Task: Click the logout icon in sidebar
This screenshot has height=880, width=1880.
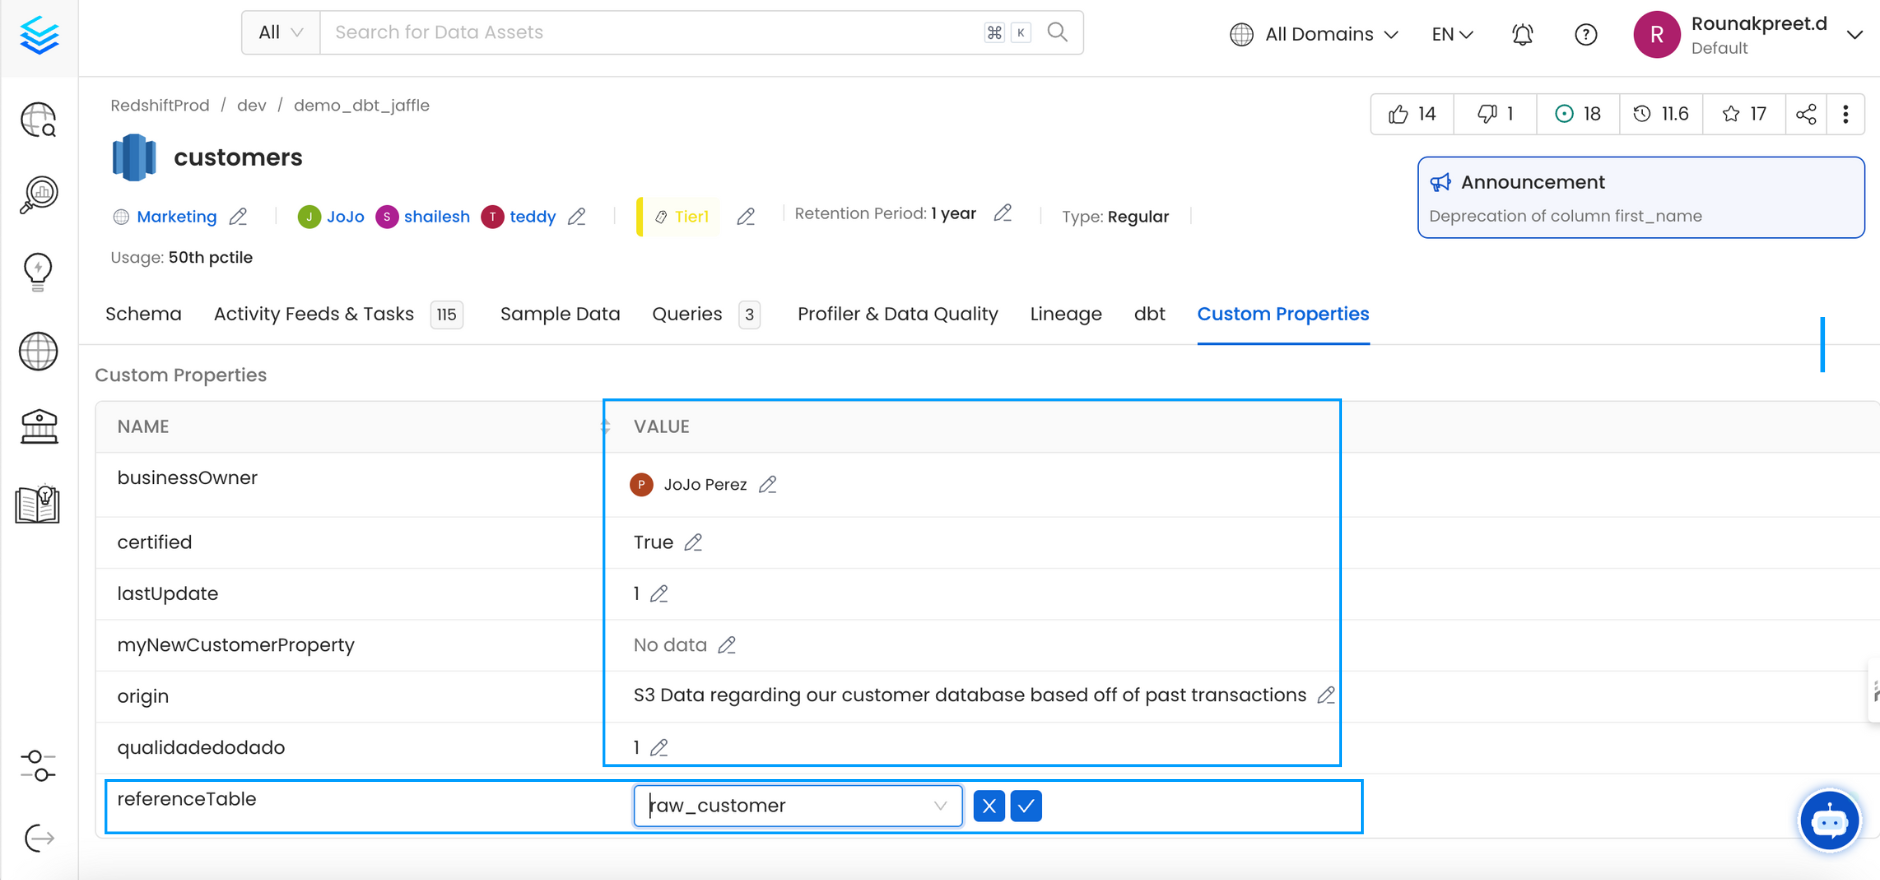Action: pos(39,838)
